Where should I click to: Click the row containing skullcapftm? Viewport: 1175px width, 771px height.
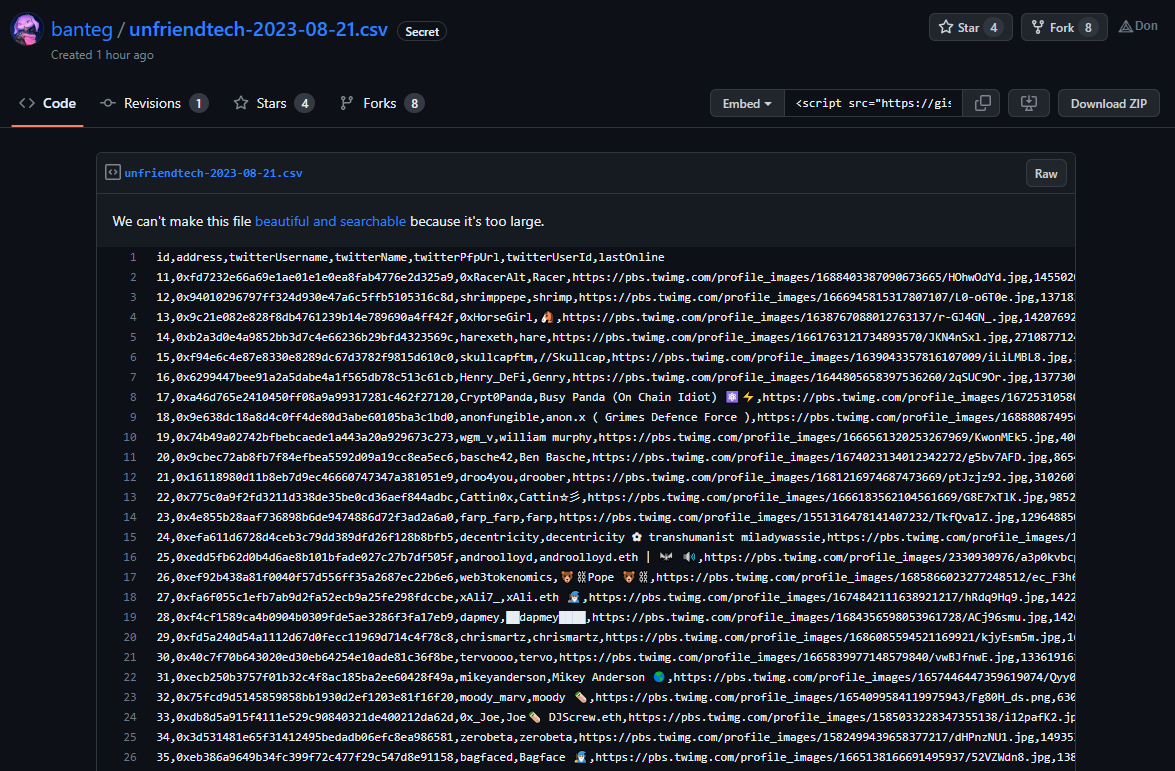pos(615,357)
